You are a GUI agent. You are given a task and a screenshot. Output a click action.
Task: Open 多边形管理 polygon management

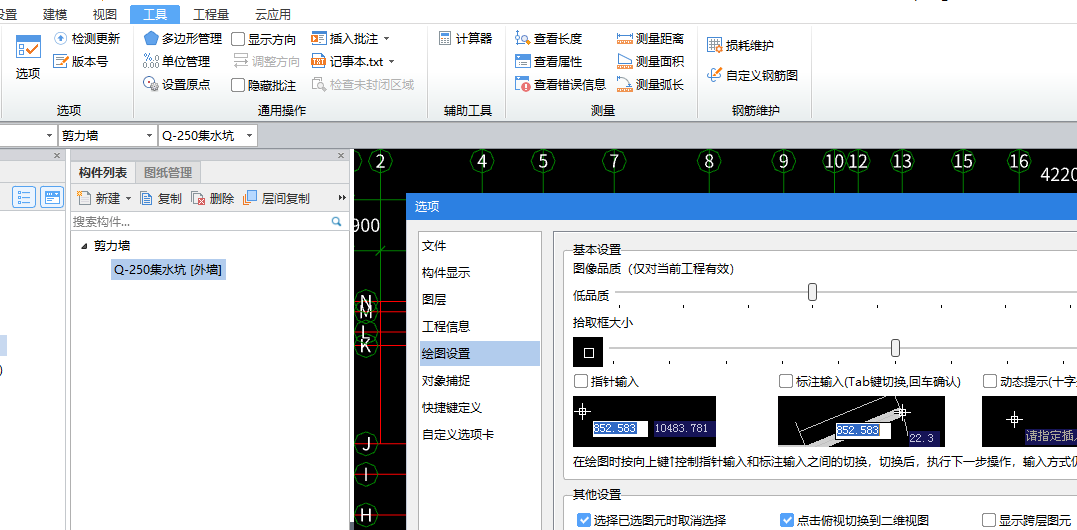(182, 38)
